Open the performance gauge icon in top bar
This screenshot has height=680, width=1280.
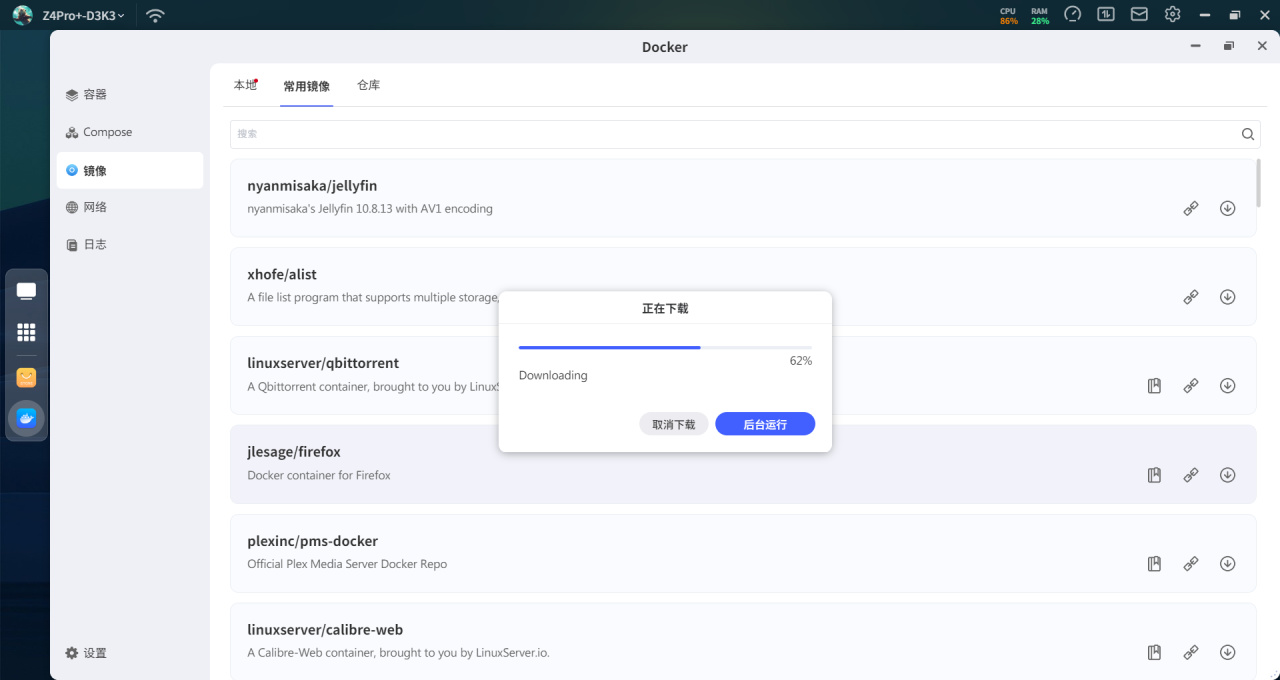pos(1073,14)
